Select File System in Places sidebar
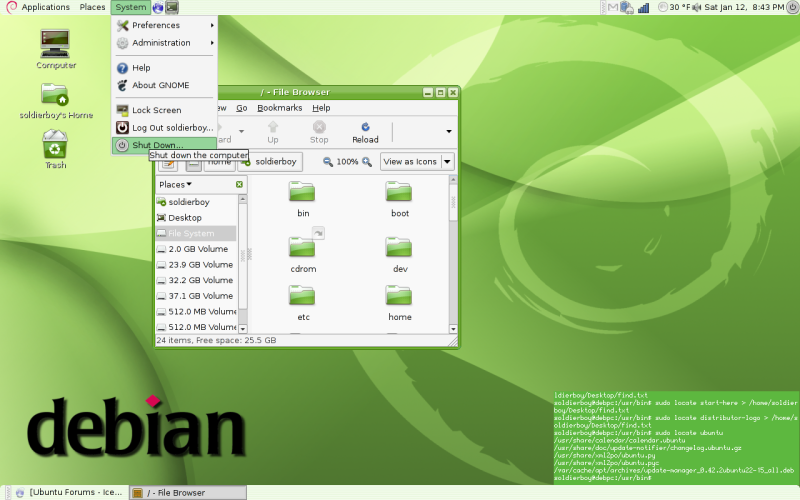800x500 pixels. pos(196,233)
